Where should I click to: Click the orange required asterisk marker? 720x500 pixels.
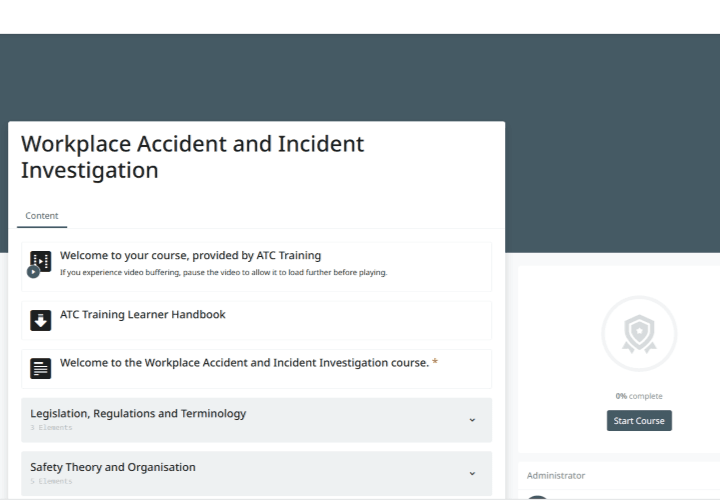click(x=435, y=363)
